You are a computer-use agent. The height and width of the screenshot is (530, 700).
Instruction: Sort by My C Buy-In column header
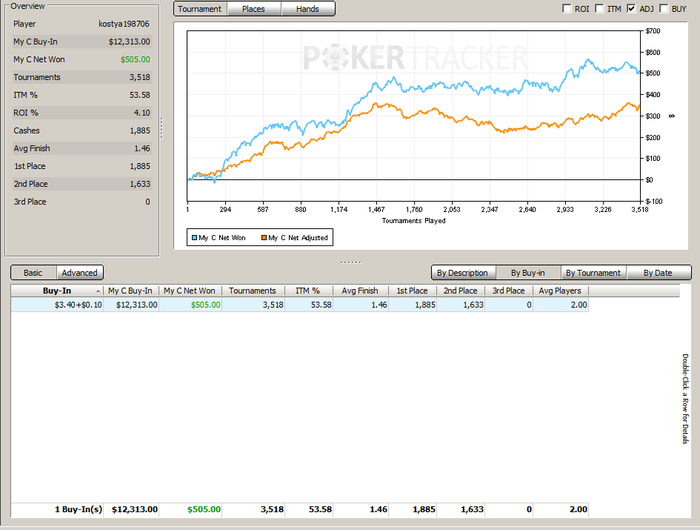130,291
